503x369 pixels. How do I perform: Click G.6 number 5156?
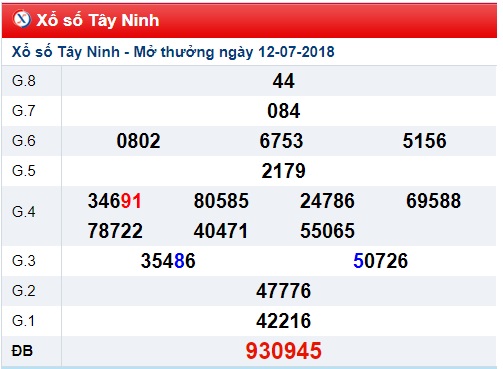point(424,141)
